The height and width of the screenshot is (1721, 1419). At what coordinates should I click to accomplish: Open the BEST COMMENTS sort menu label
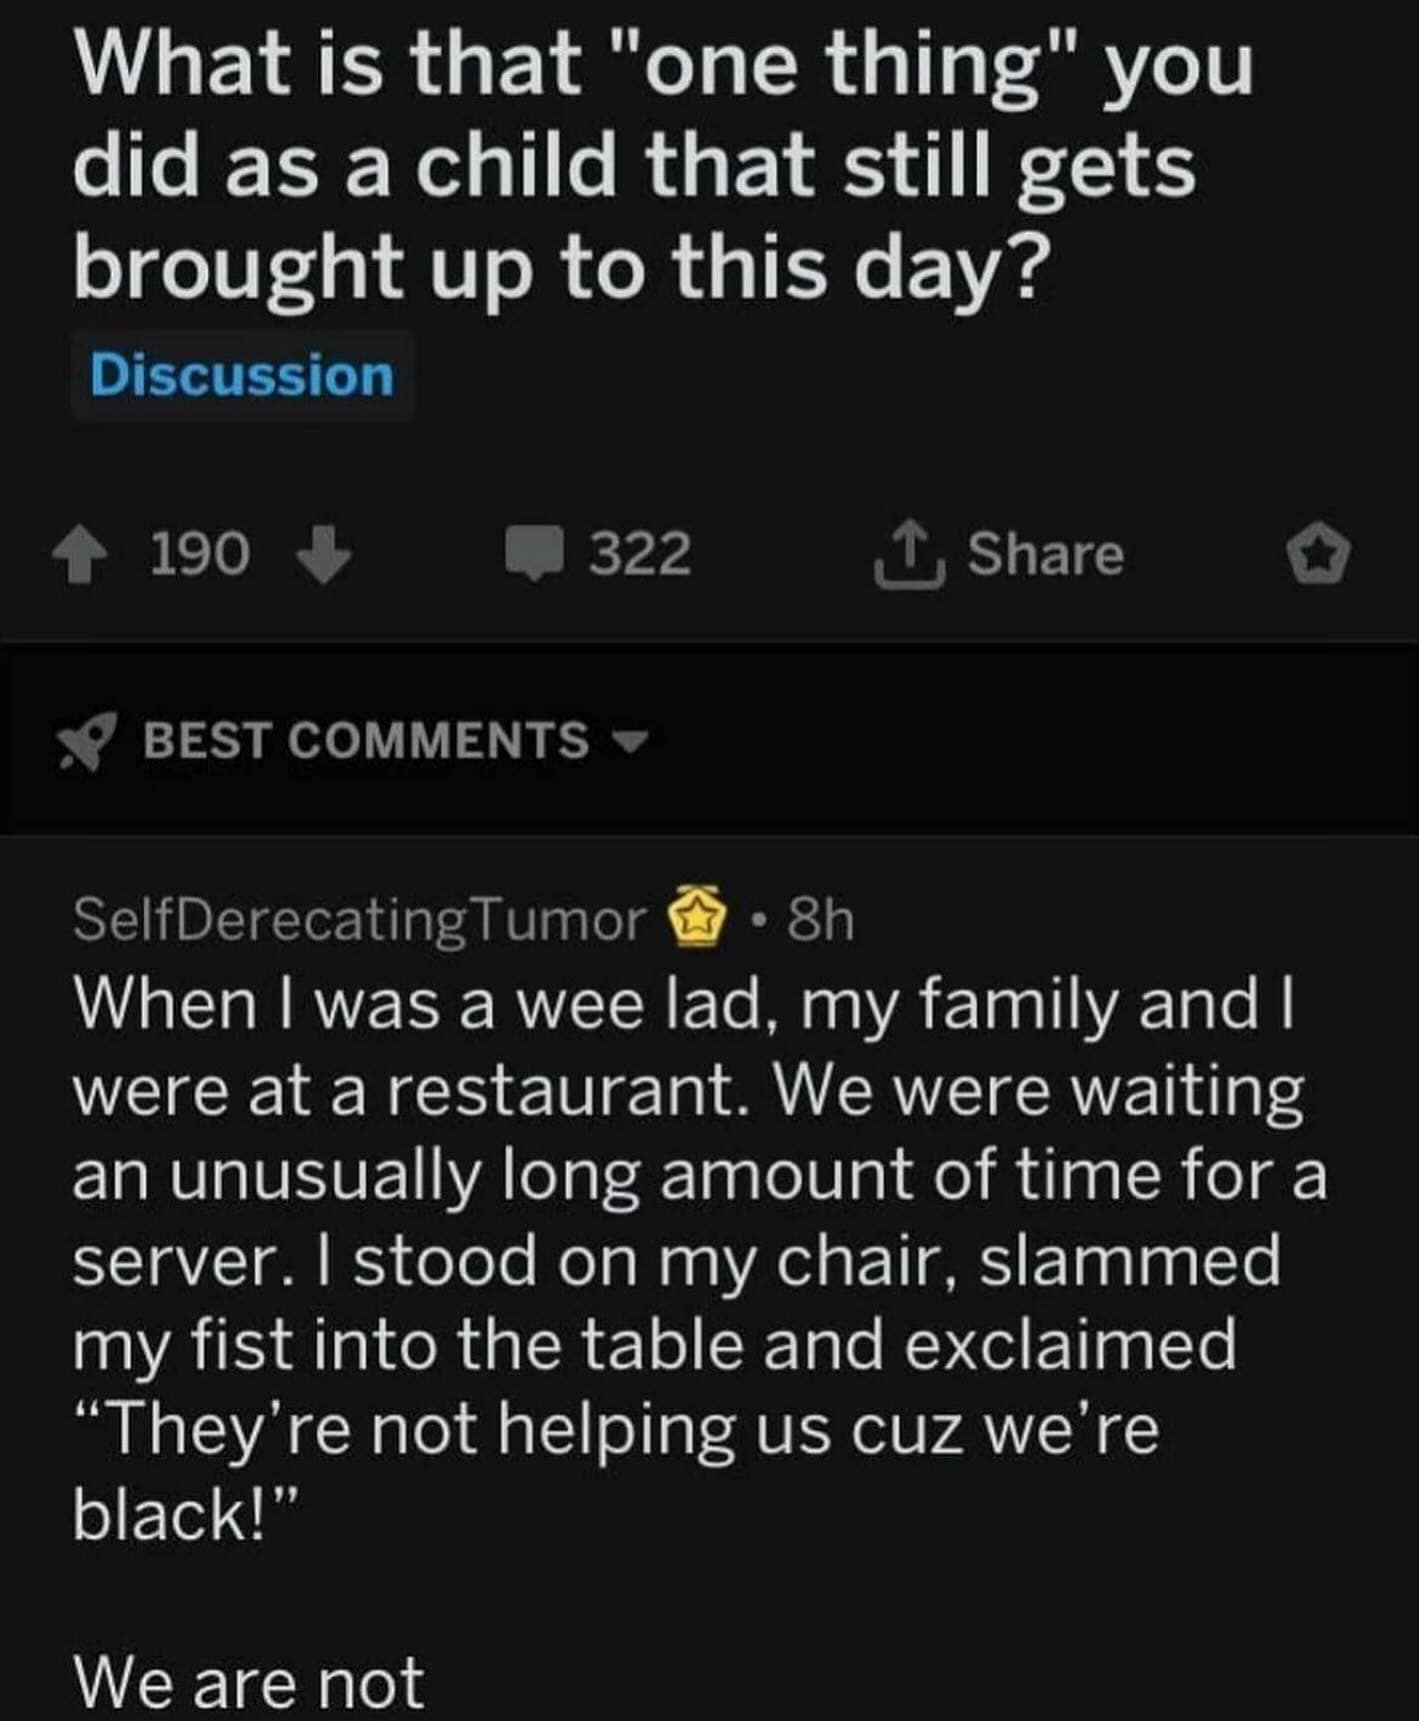366,741
